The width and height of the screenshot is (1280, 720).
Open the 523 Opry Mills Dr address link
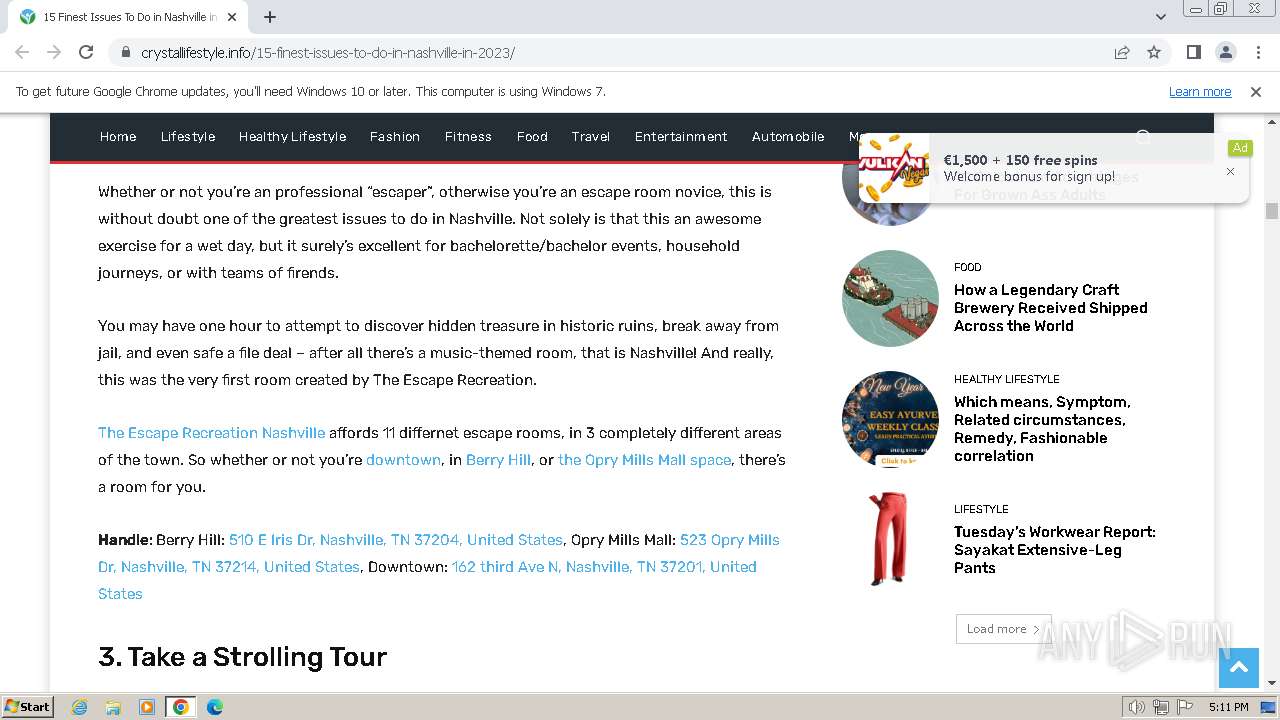coord(438,553)
